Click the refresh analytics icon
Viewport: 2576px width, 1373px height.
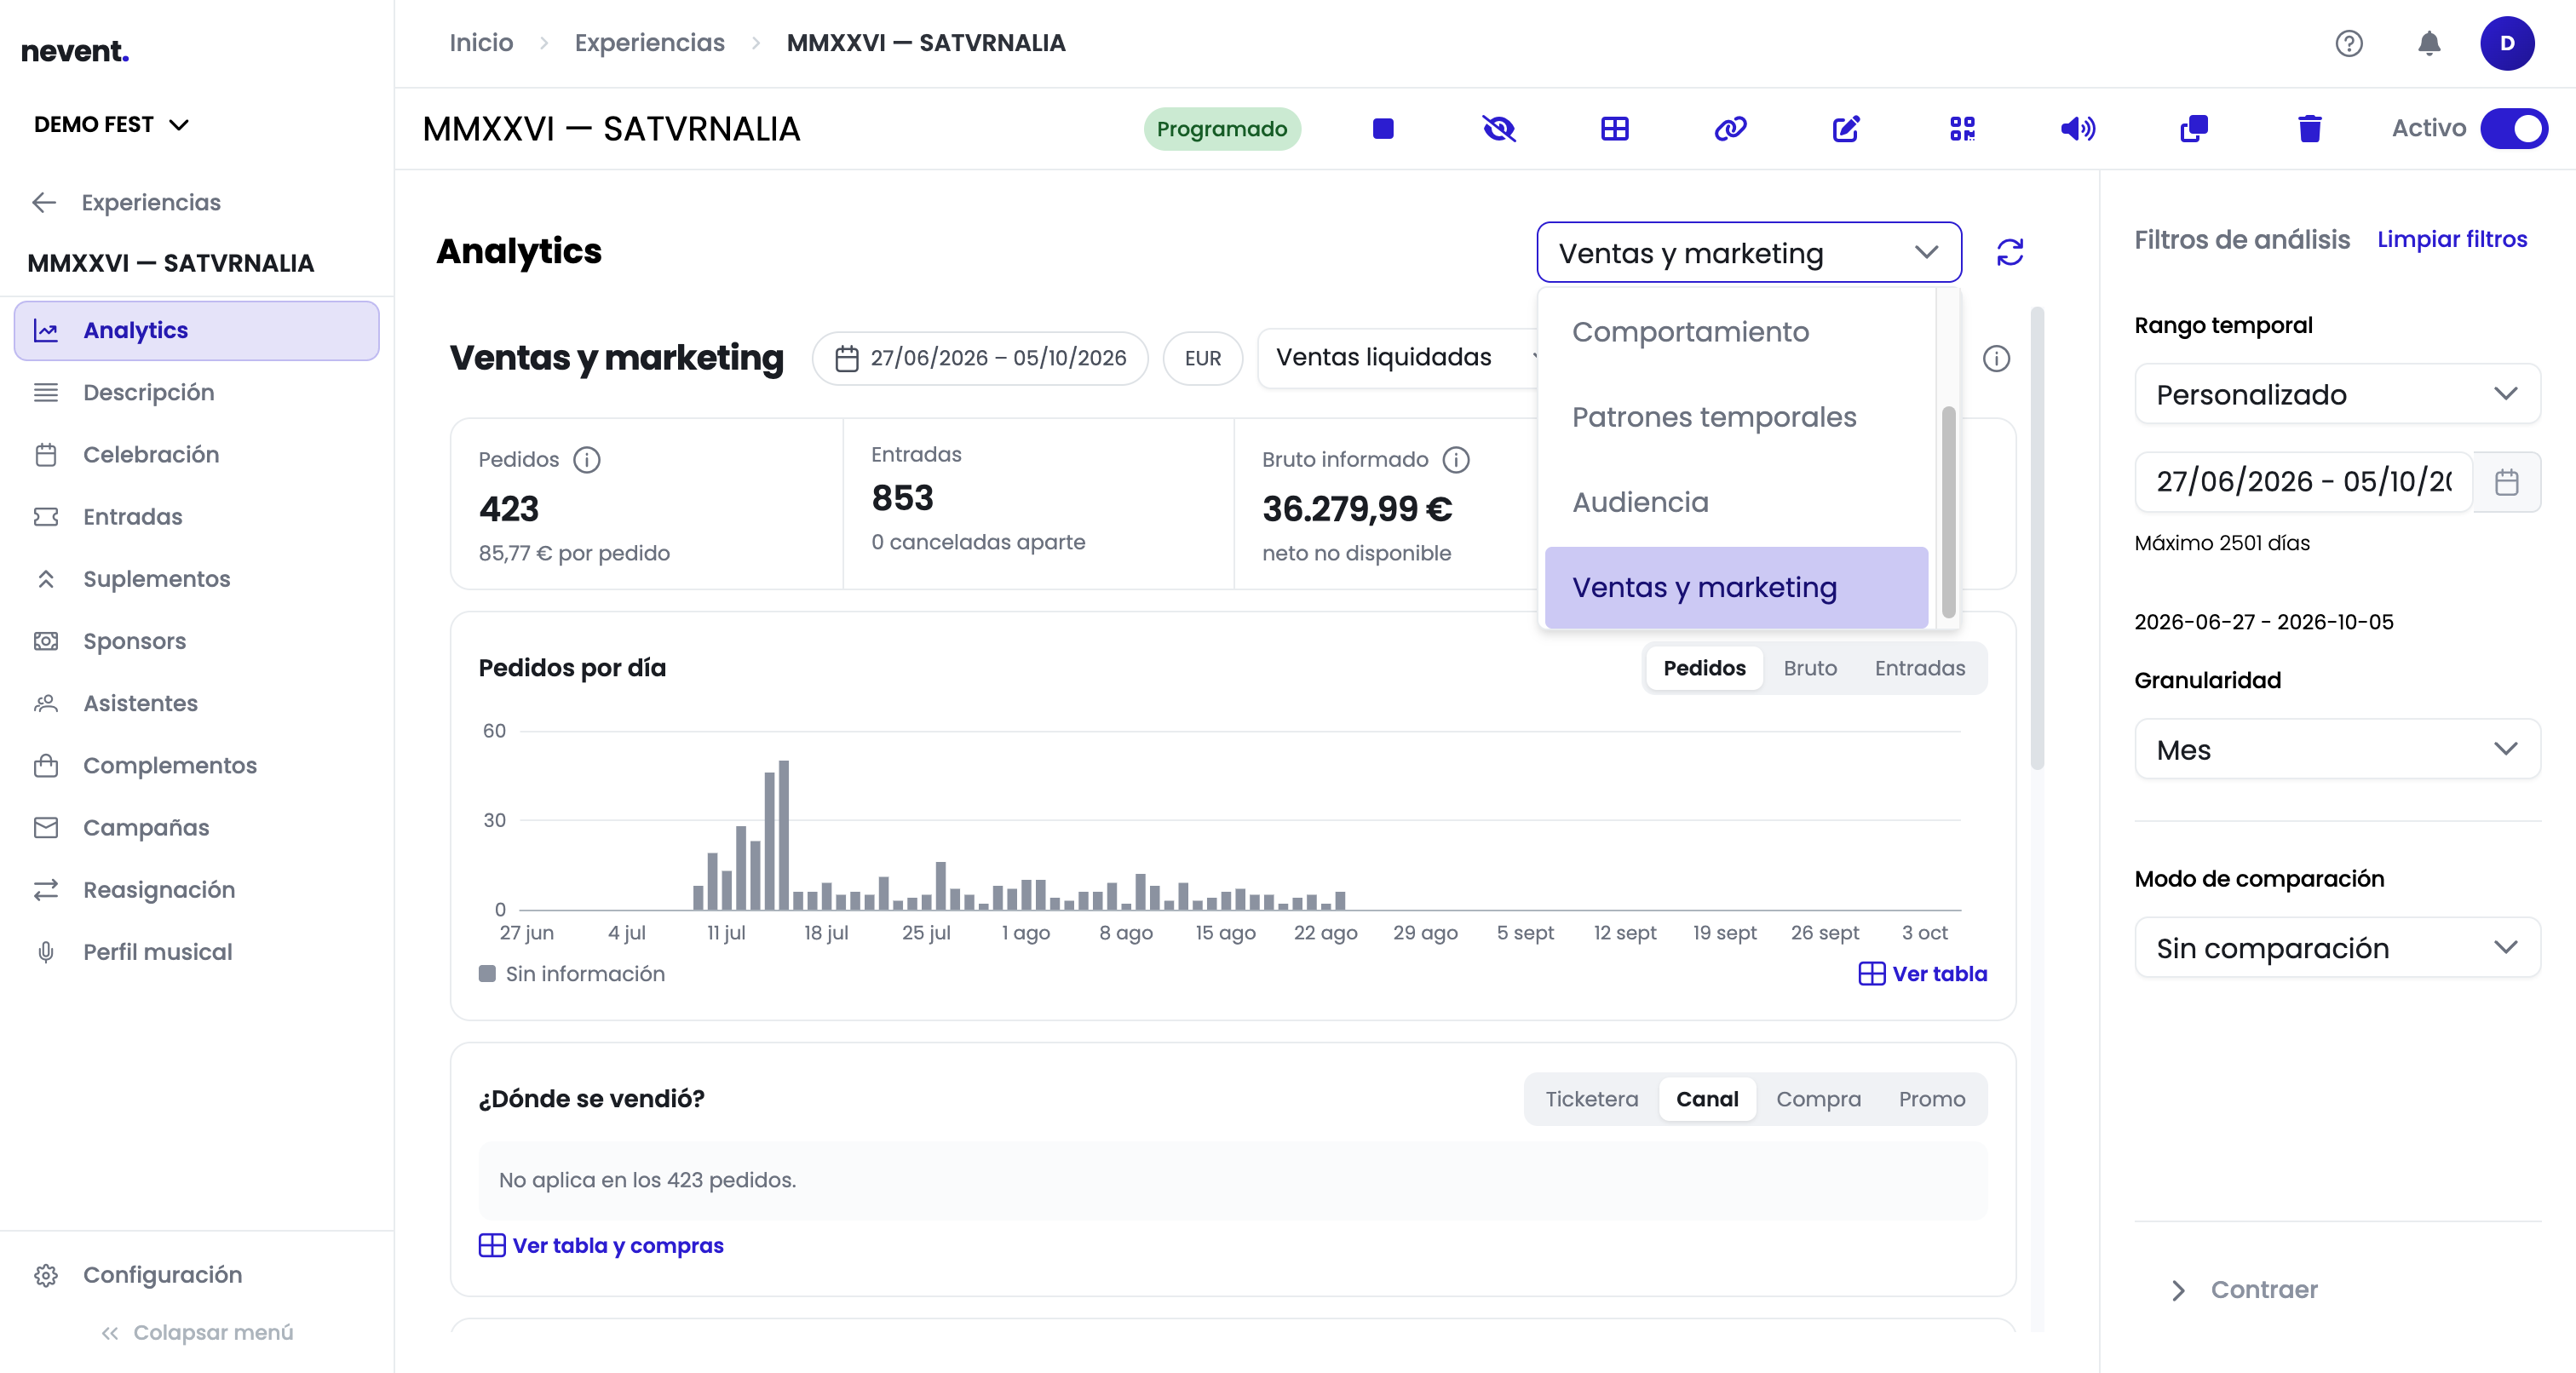(2010, 252)
